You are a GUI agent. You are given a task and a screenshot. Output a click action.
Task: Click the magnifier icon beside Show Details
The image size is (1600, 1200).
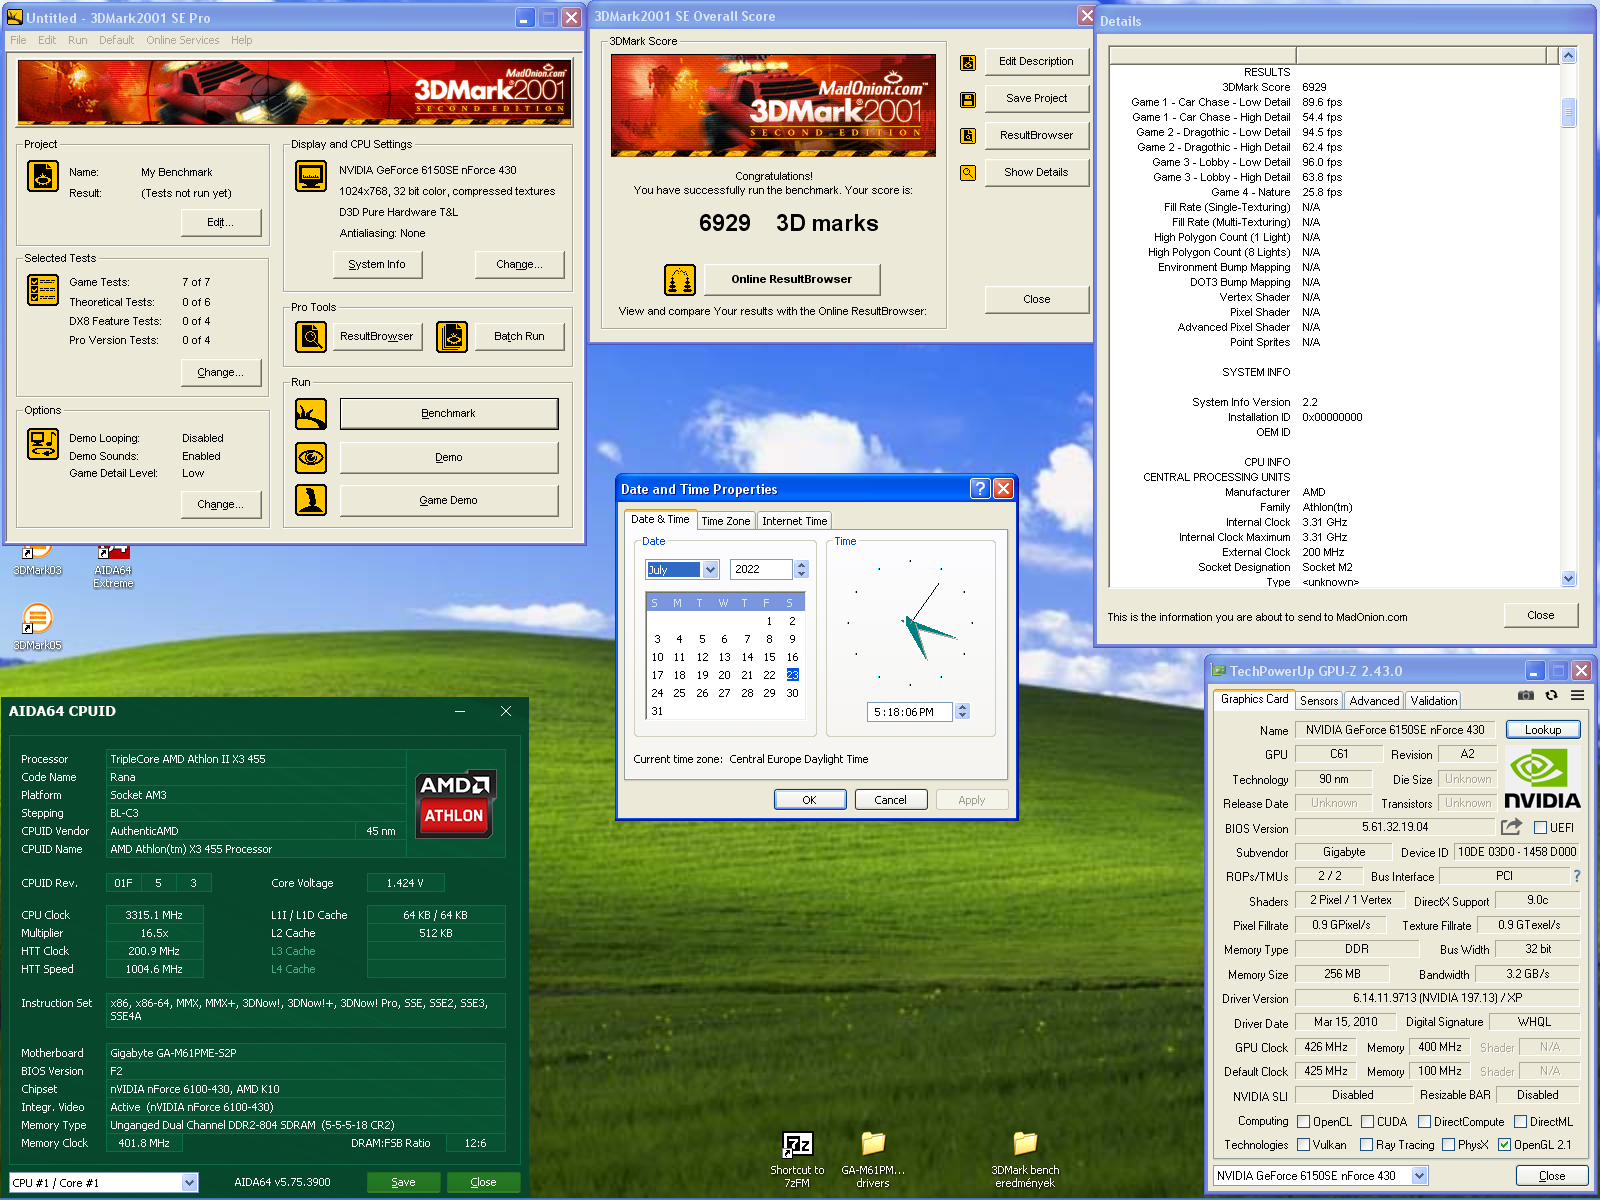[x=968, y=173]
